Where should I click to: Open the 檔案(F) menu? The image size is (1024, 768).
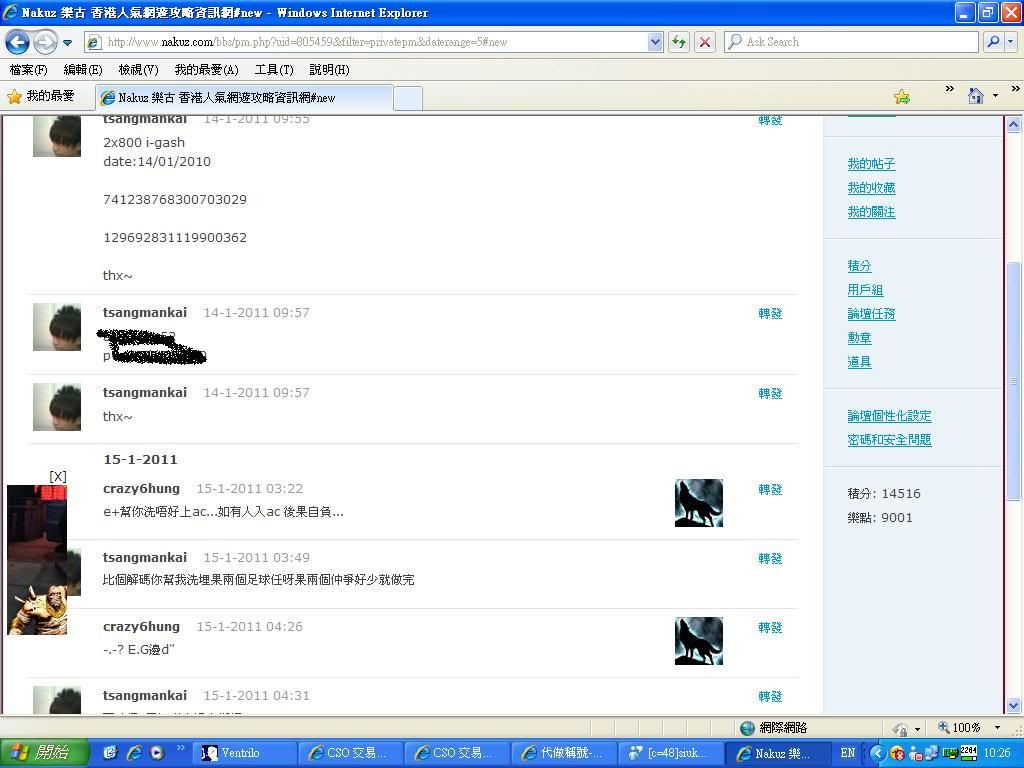[x=28, y=69]
